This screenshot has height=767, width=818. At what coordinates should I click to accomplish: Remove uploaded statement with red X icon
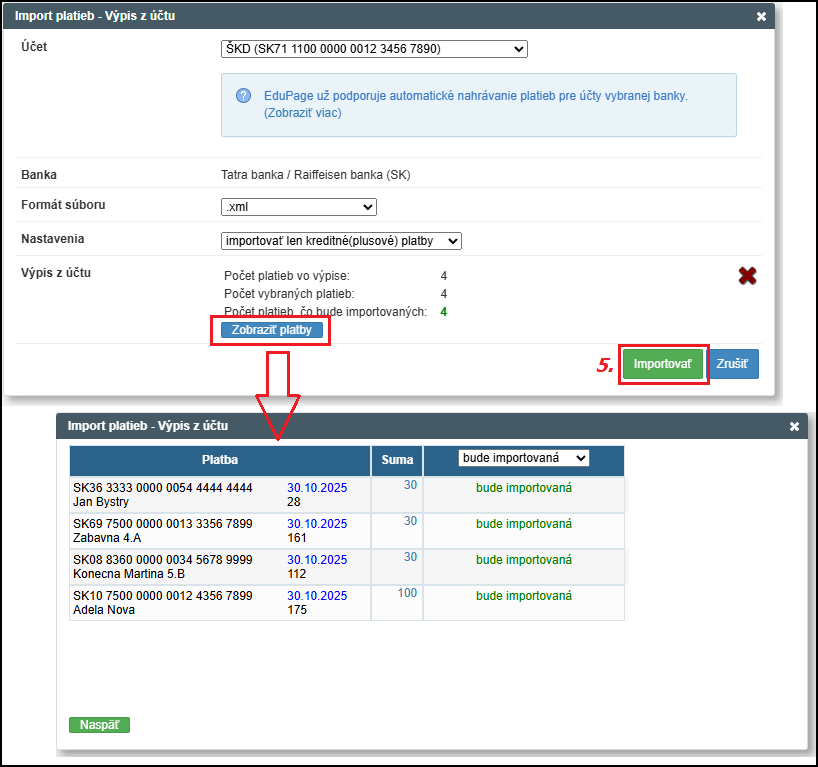[x=746, y=276]
